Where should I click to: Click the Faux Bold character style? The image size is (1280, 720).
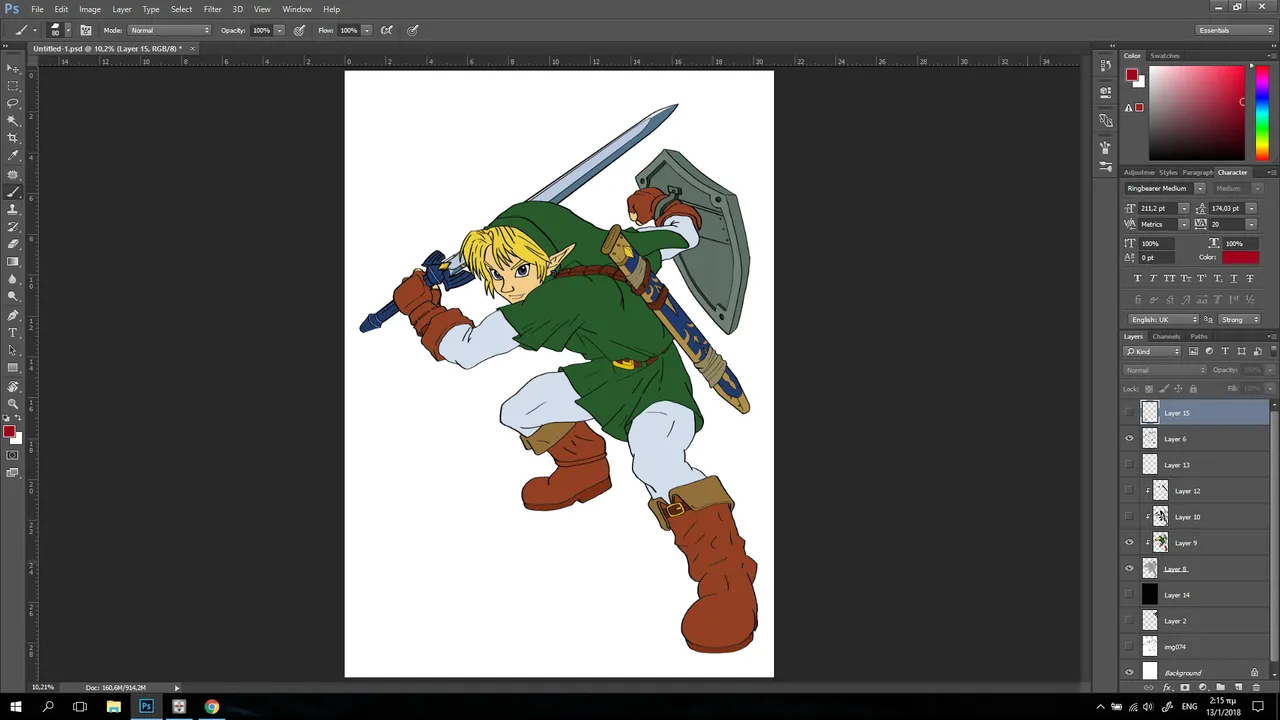(1138, 278)
